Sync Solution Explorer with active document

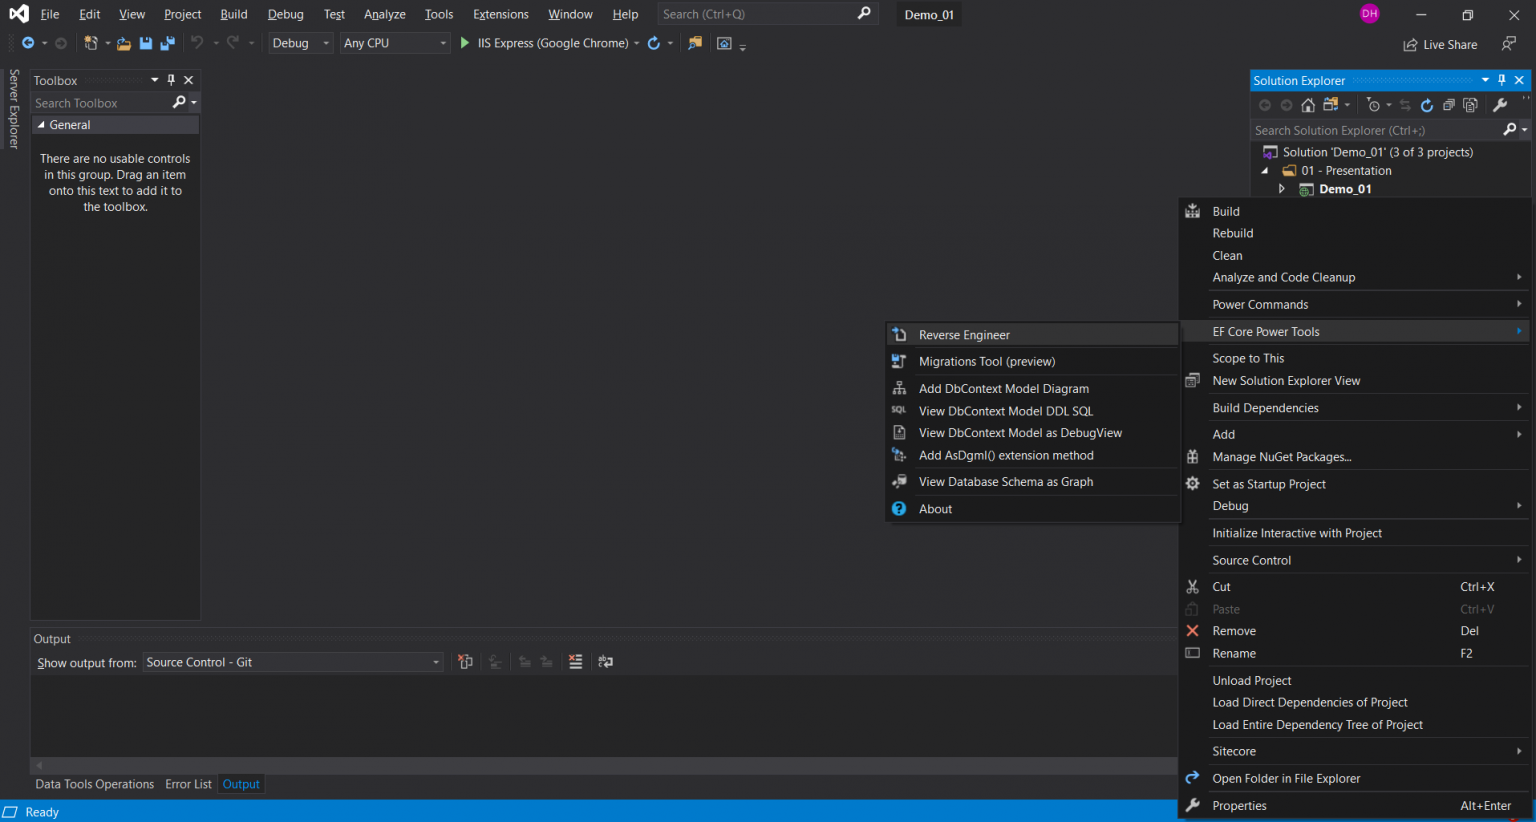point(1405,105)
